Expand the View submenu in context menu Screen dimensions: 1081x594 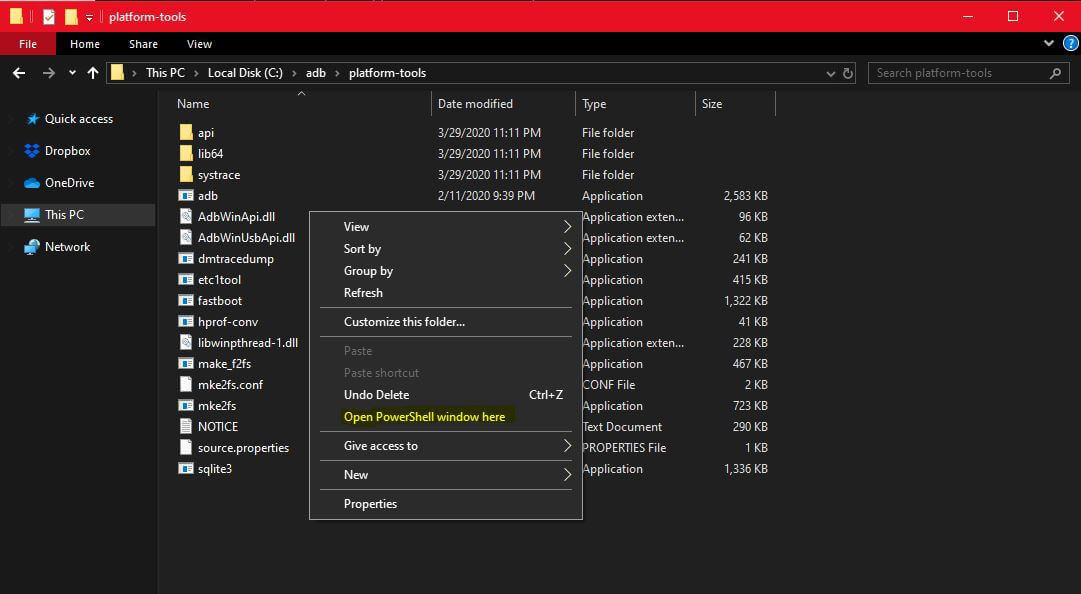567,227
